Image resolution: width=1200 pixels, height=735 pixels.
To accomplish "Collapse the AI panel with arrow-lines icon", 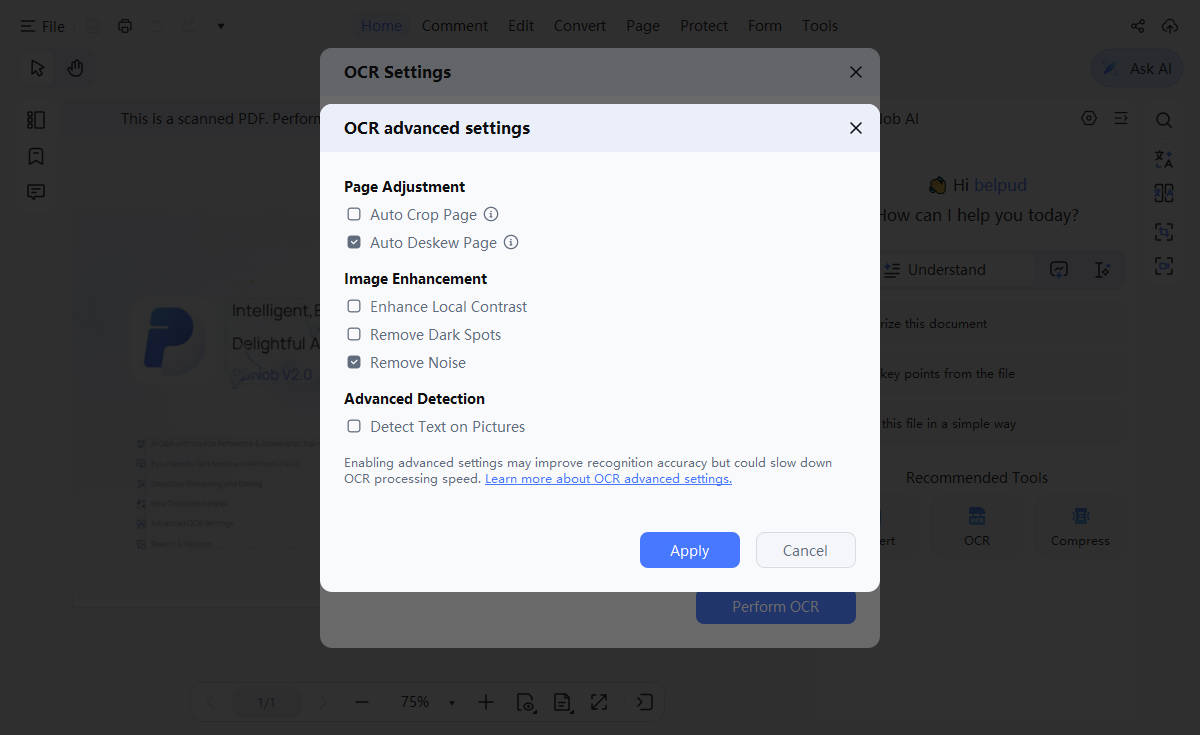I will (1121, 118).
